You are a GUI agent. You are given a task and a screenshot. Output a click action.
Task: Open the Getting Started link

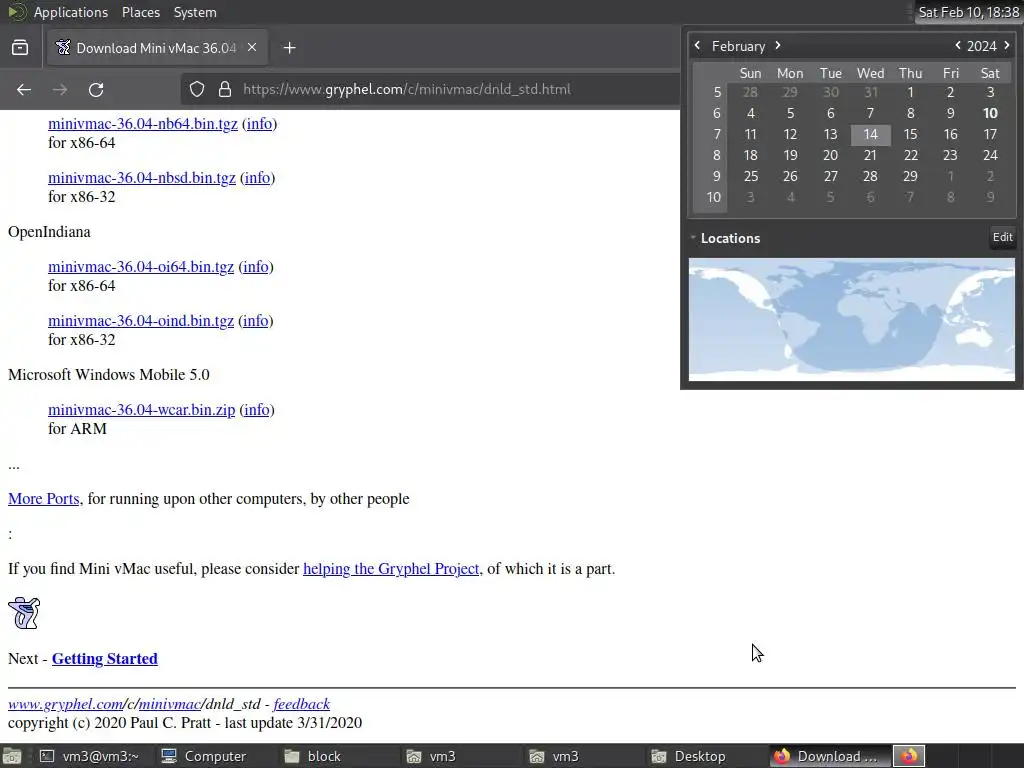point(104,658)
